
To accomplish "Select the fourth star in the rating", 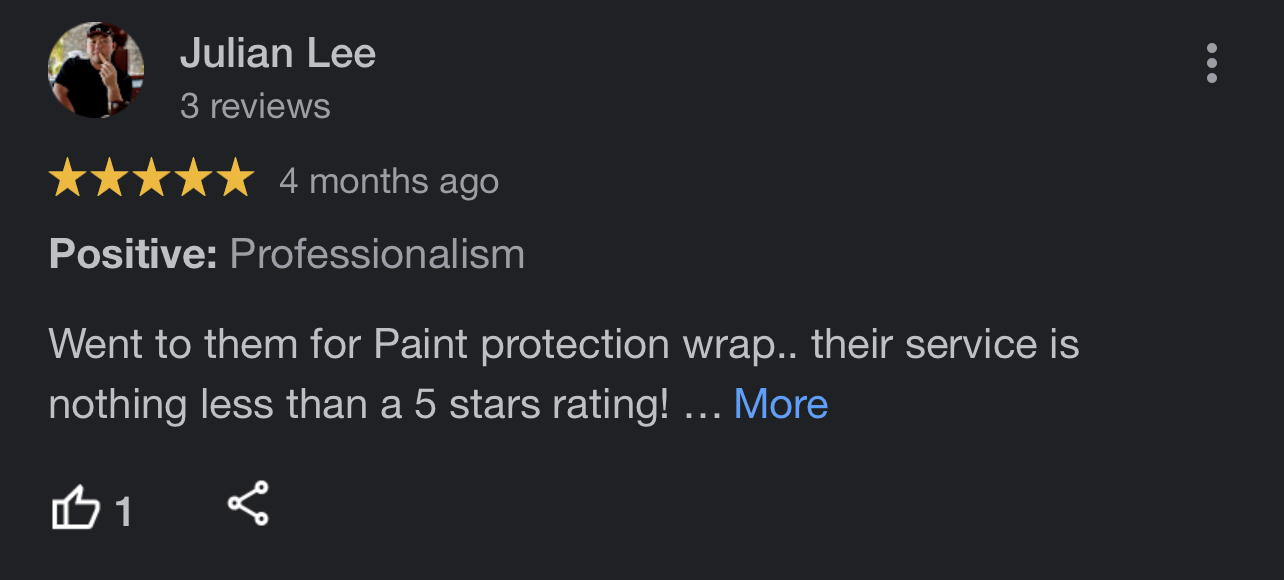I will coord(196,178).
